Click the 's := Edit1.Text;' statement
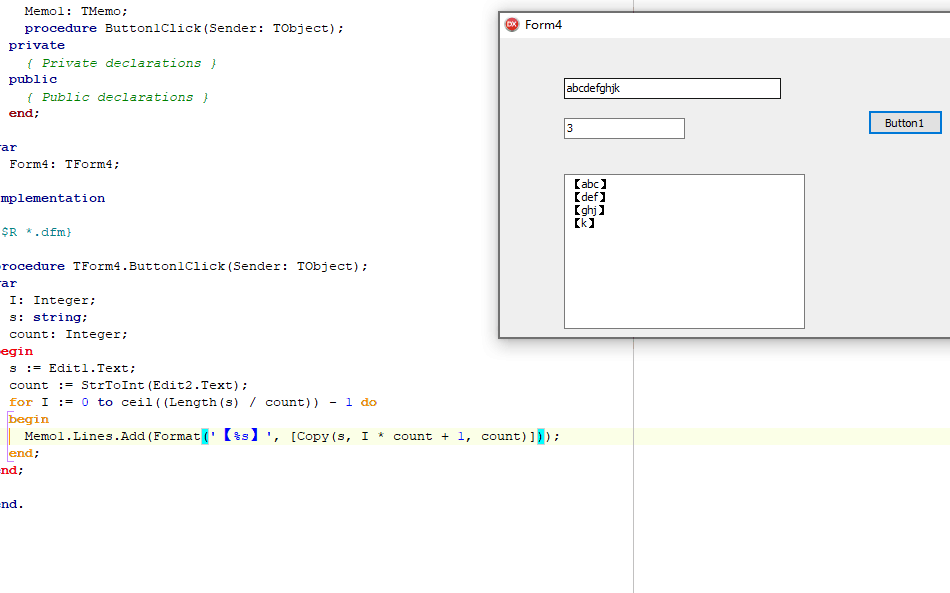Viewport: 950px width, 593px height. [x=72, y=368]
